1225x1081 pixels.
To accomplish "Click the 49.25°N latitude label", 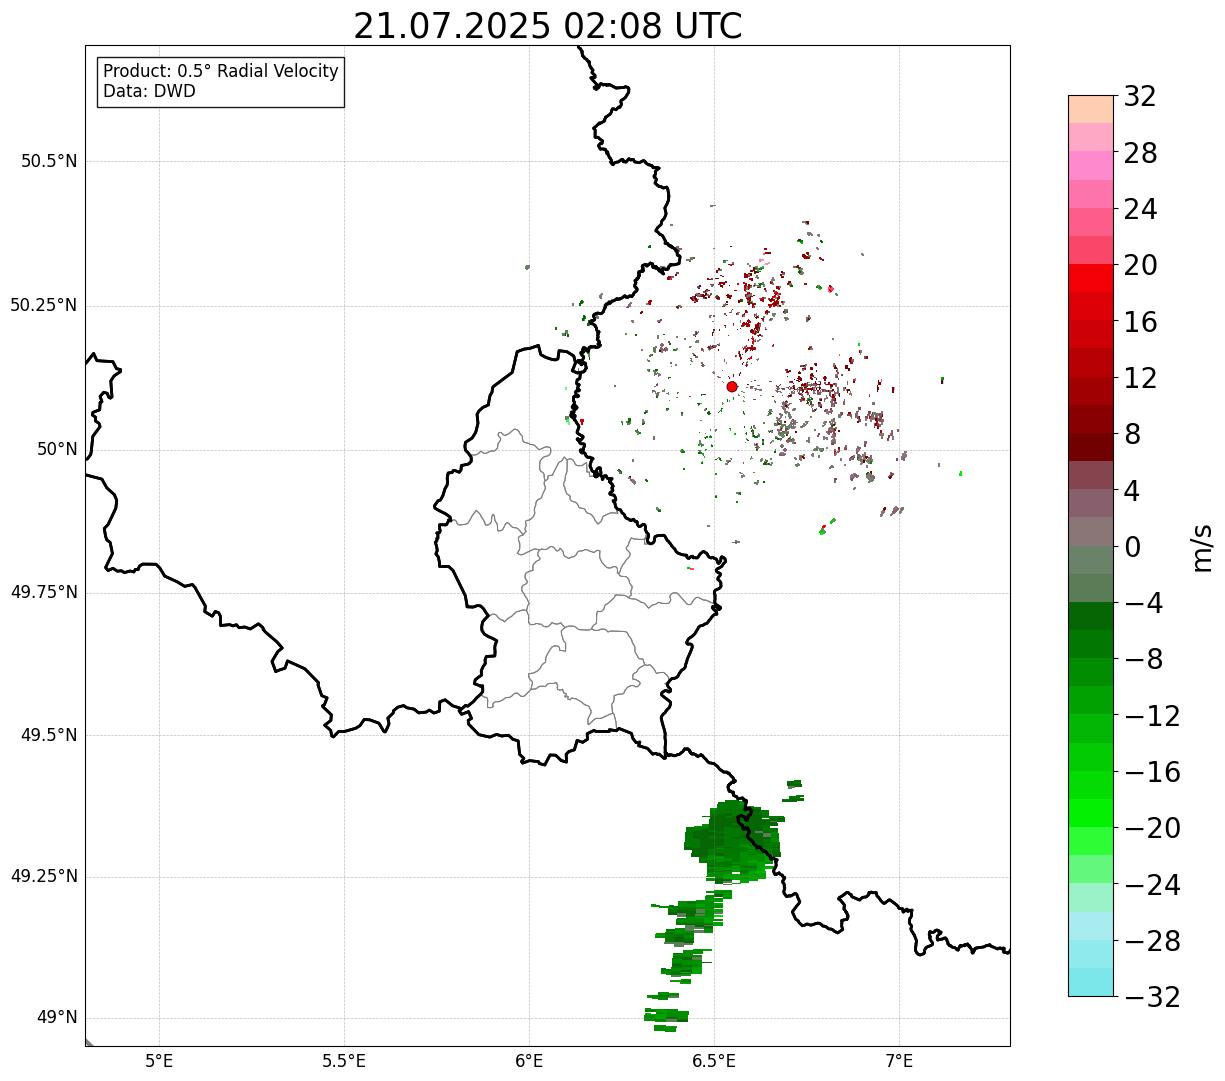I will click(44, 877).
